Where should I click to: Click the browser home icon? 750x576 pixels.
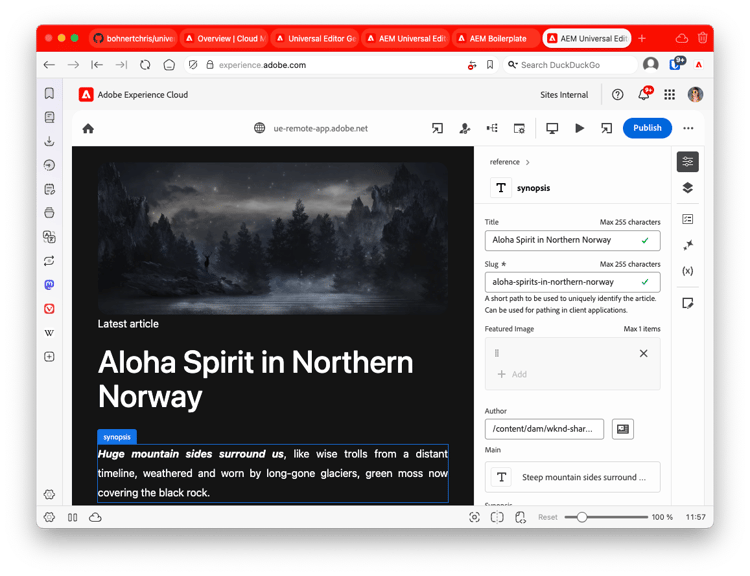point(169,65)
